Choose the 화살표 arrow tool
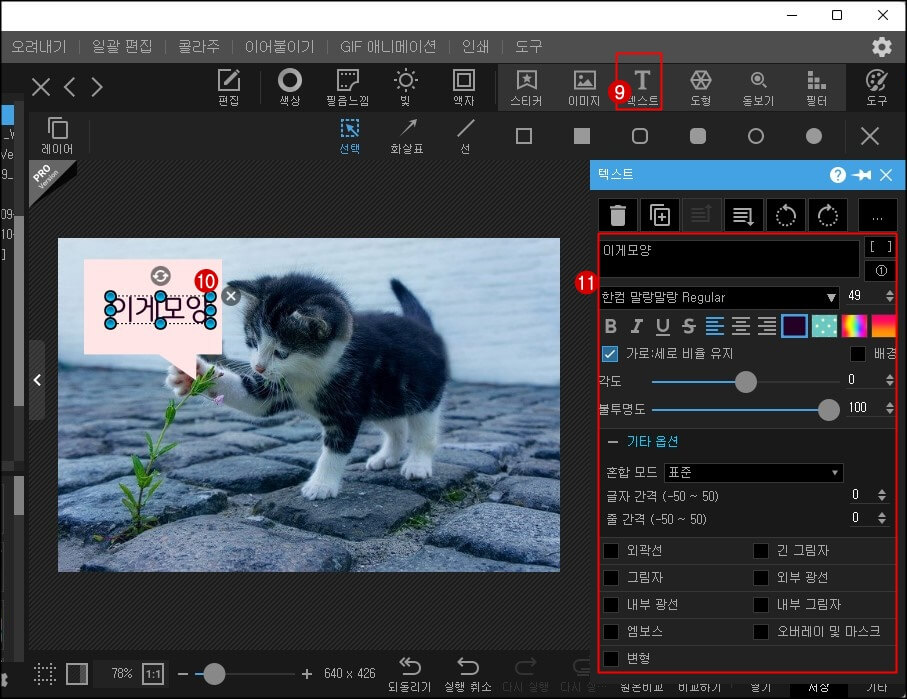 (x=407, y=137)
